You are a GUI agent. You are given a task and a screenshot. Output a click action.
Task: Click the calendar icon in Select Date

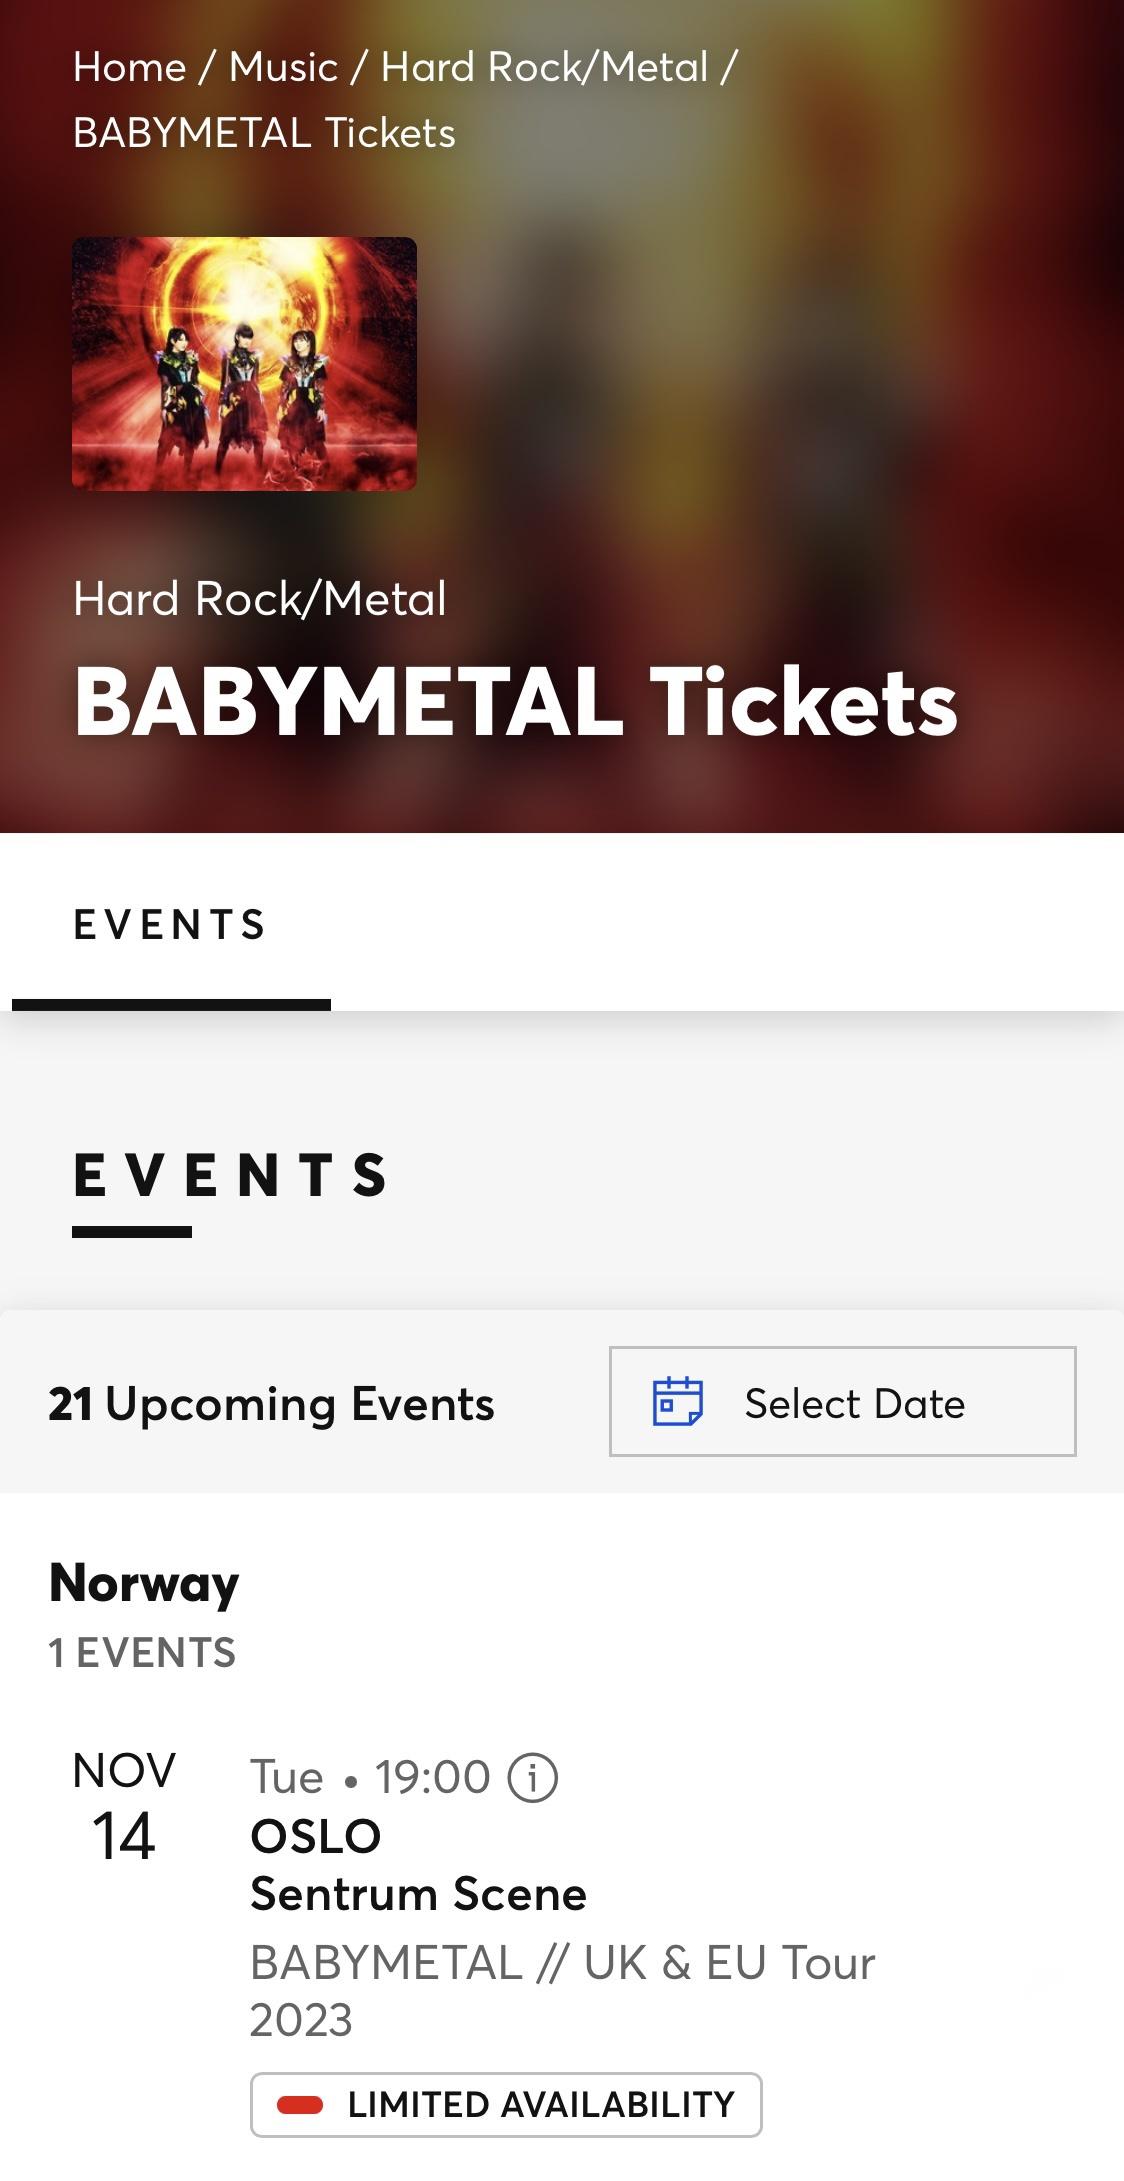(677, 1401)
